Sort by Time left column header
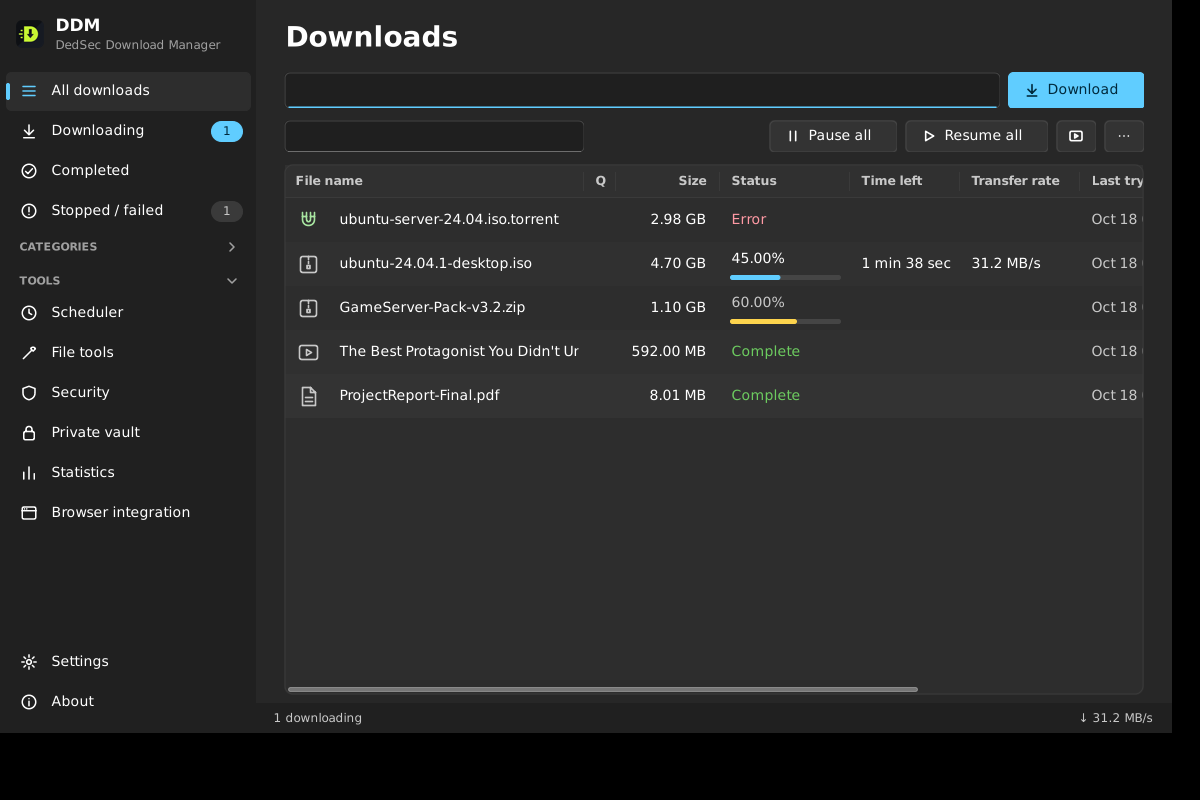 (904, 181)
